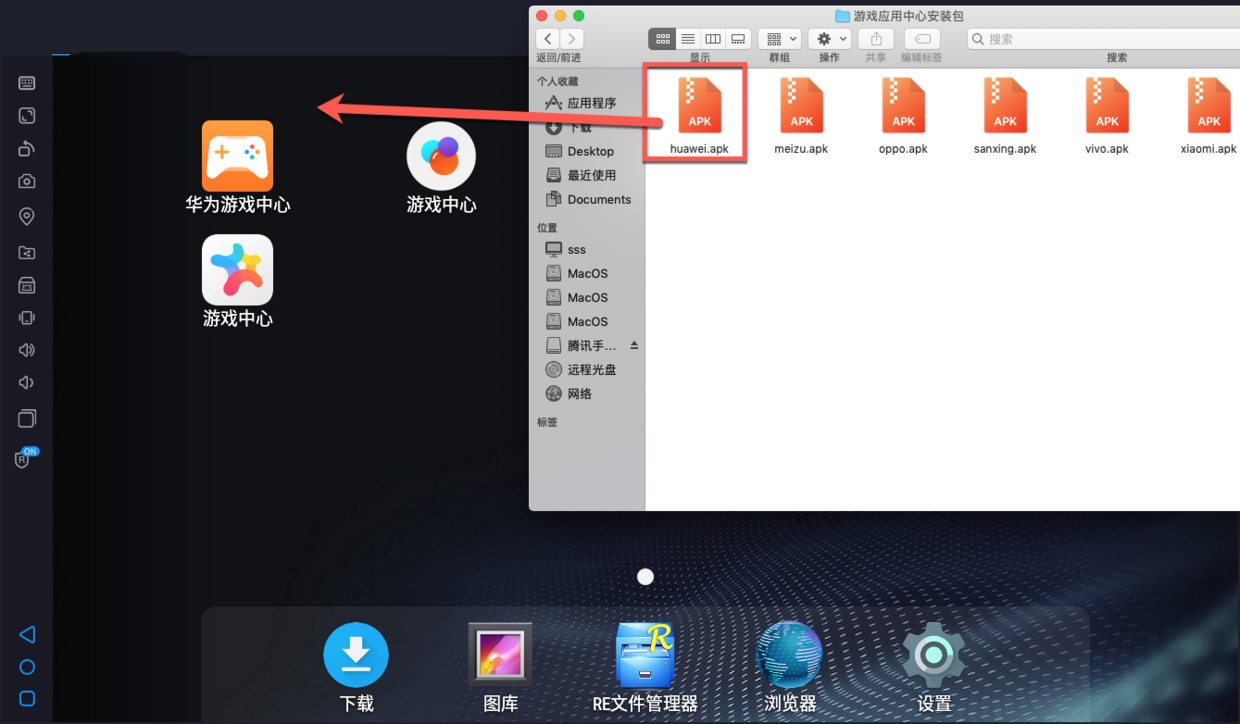This screenshot has width=1240, height=724.
Task: Click the 标签 sidebar heading
Action: coord(547,422)
